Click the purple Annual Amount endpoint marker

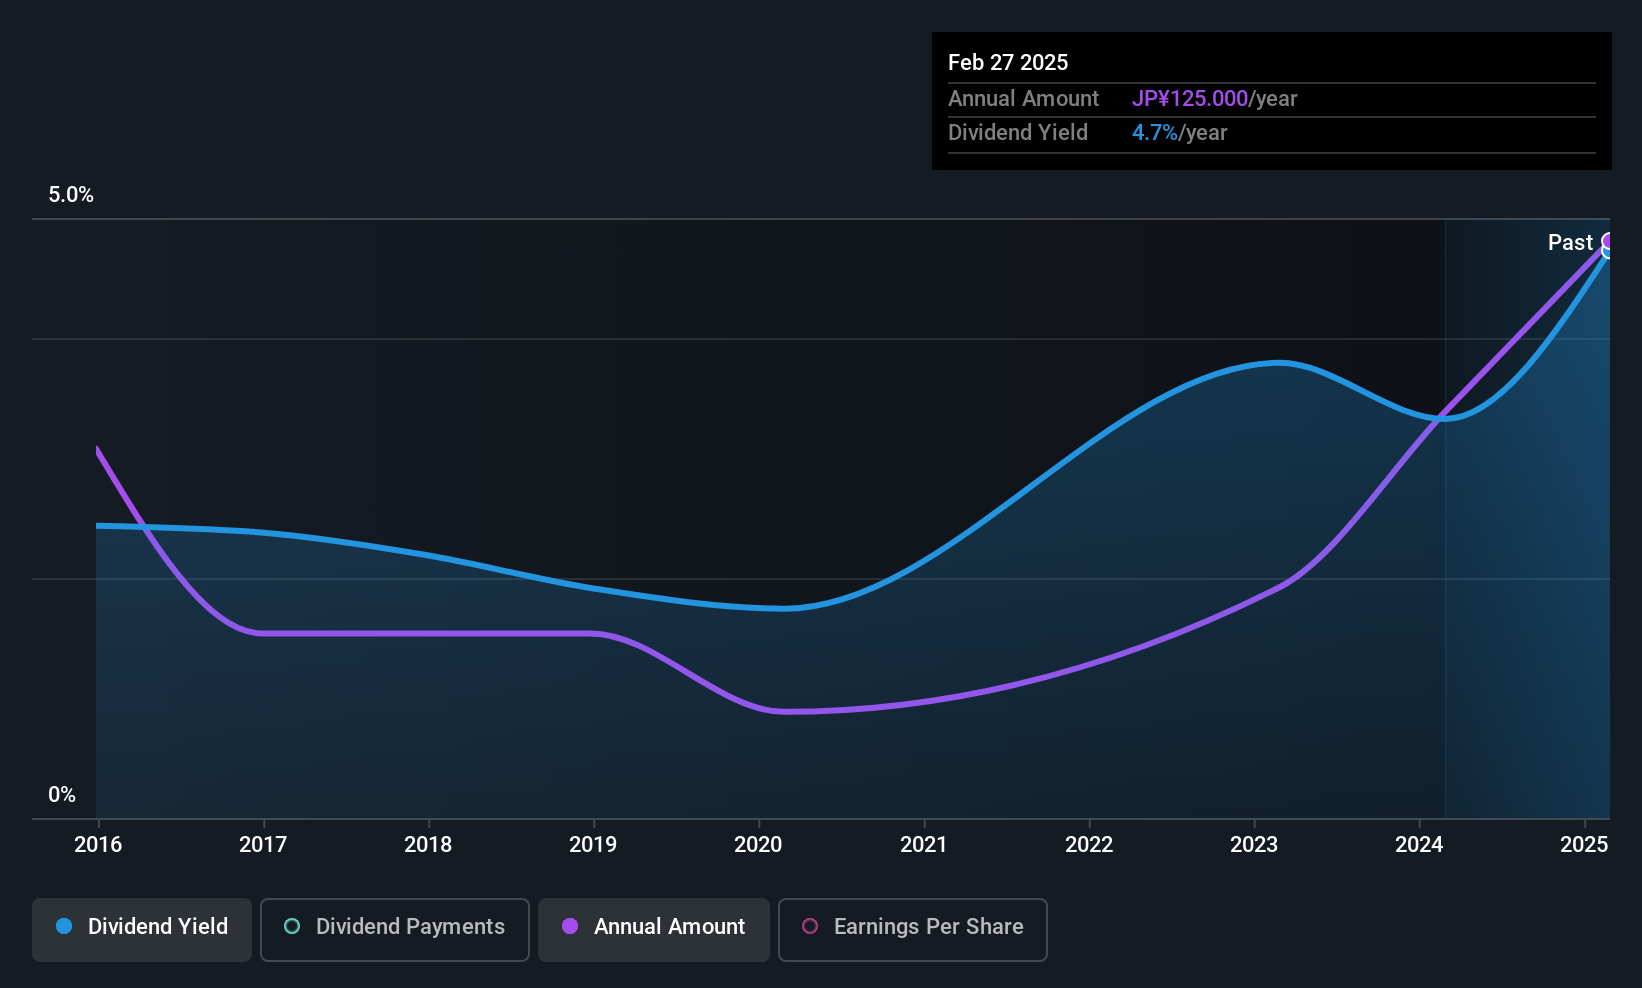click(1609, 241)
